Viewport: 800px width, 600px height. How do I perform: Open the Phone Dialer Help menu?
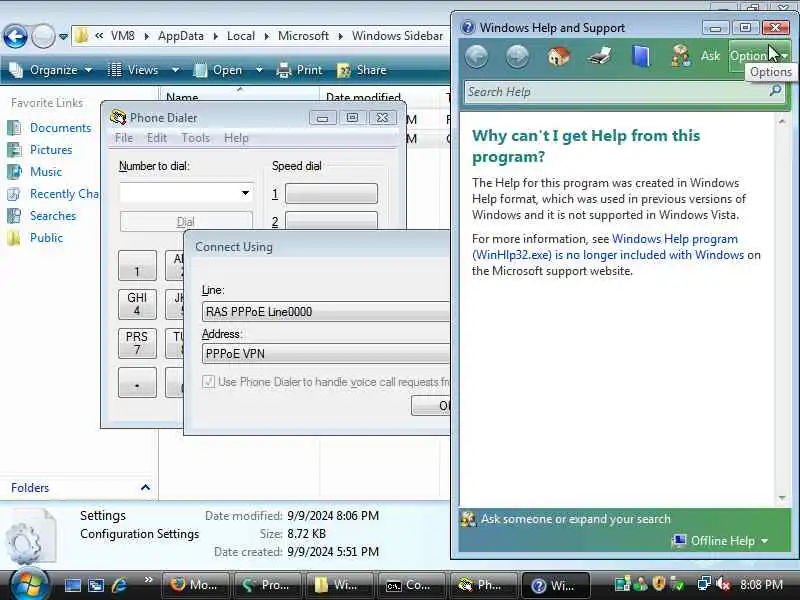[x=236, y=138]
